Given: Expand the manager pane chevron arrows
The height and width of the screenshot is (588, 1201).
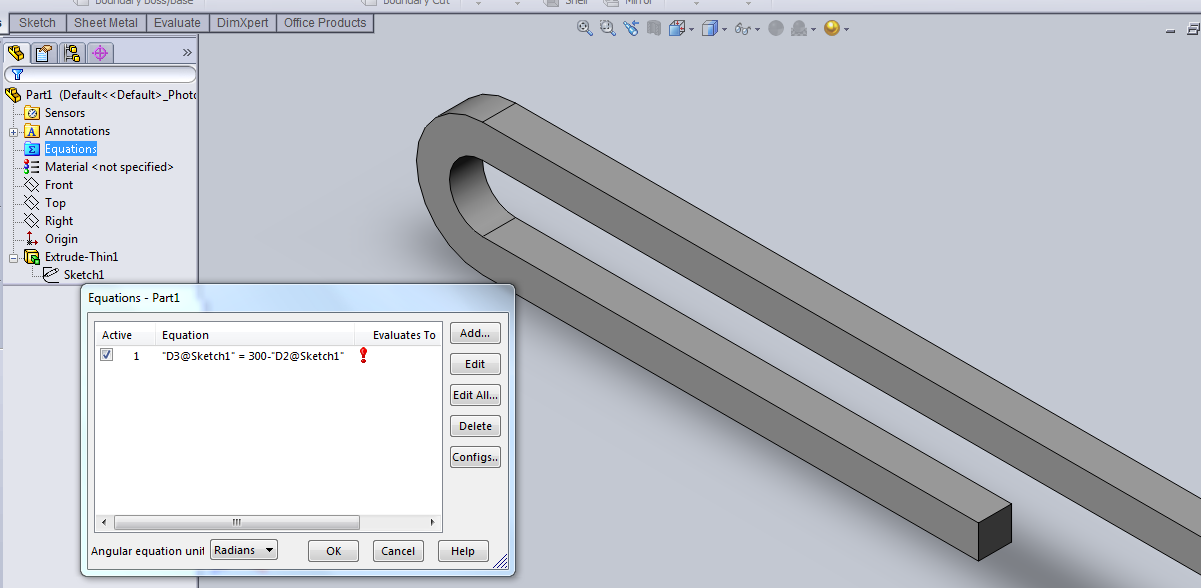Looking at the screenshot, I should 187,53.
